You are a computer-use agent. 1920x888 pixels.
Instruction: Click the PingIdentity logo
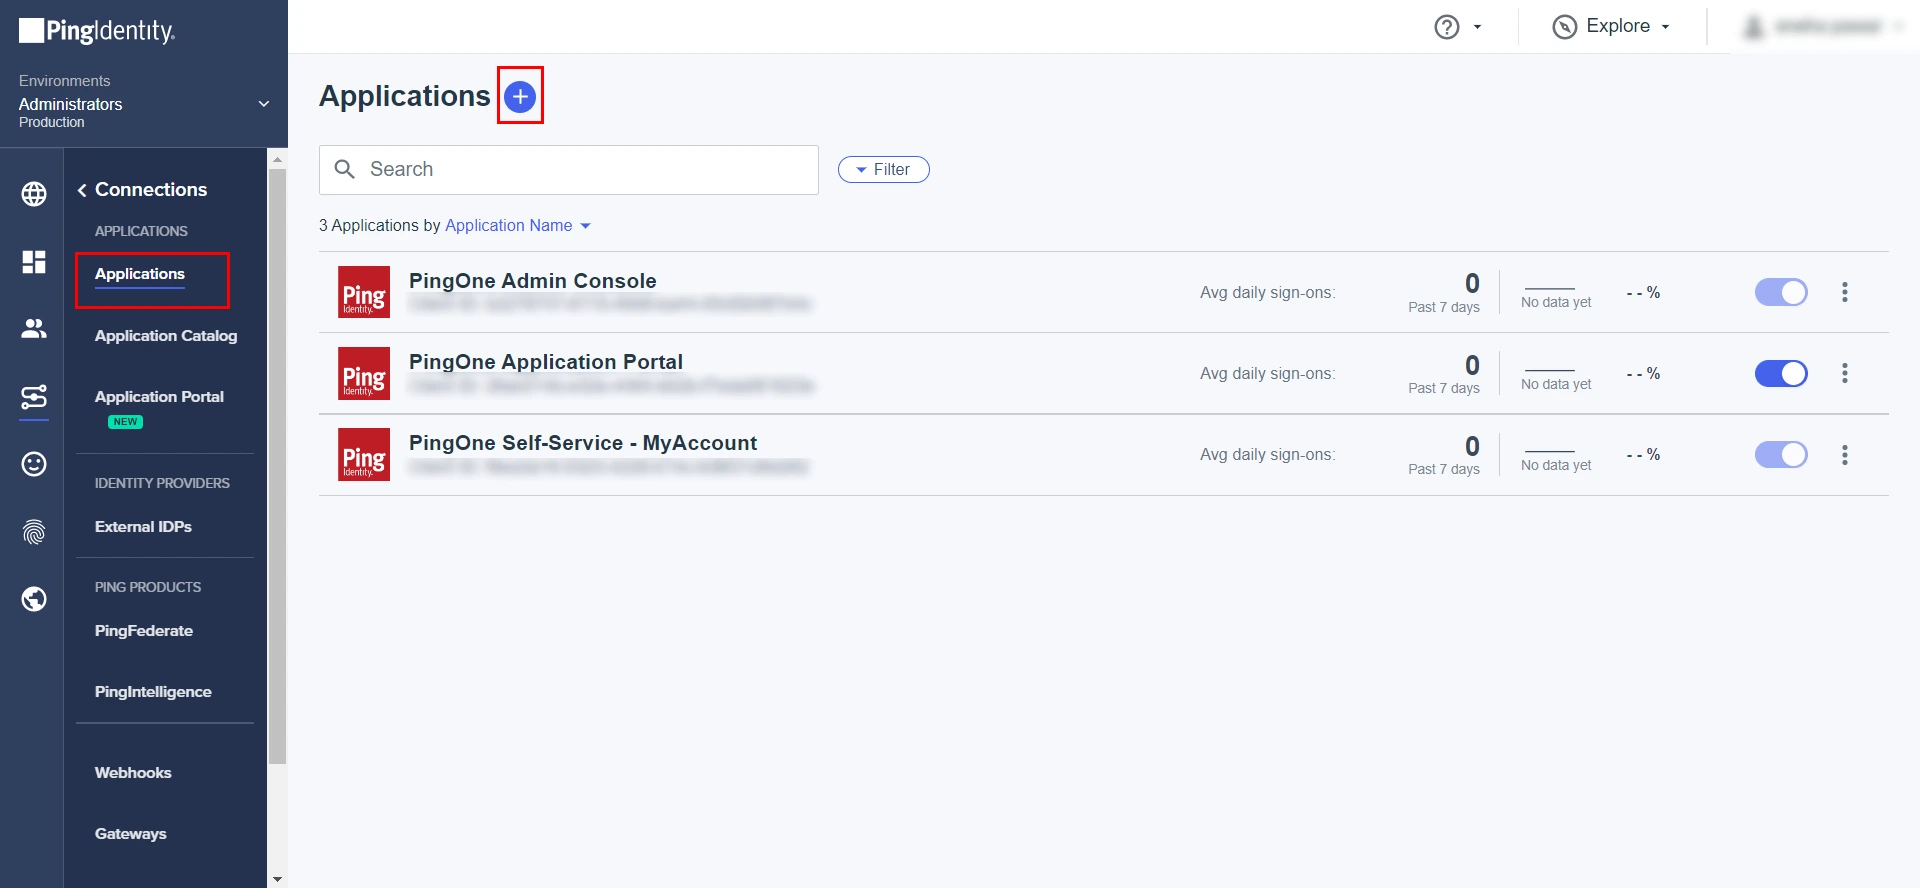coord(97,31)
